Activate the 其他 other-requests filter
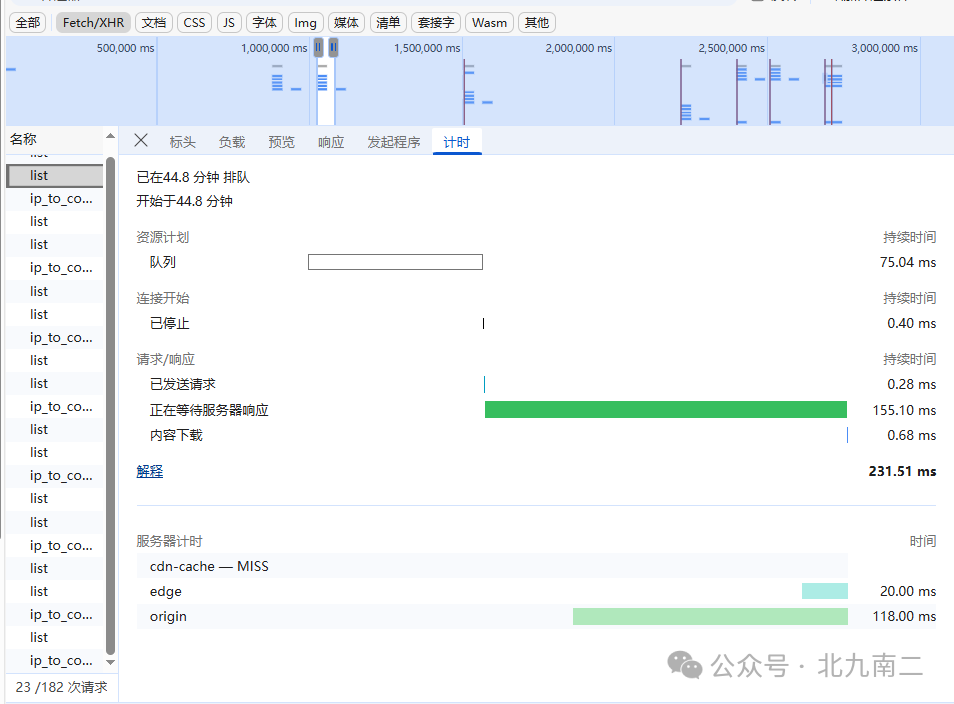The image size is (954, 704). [536, 22]
